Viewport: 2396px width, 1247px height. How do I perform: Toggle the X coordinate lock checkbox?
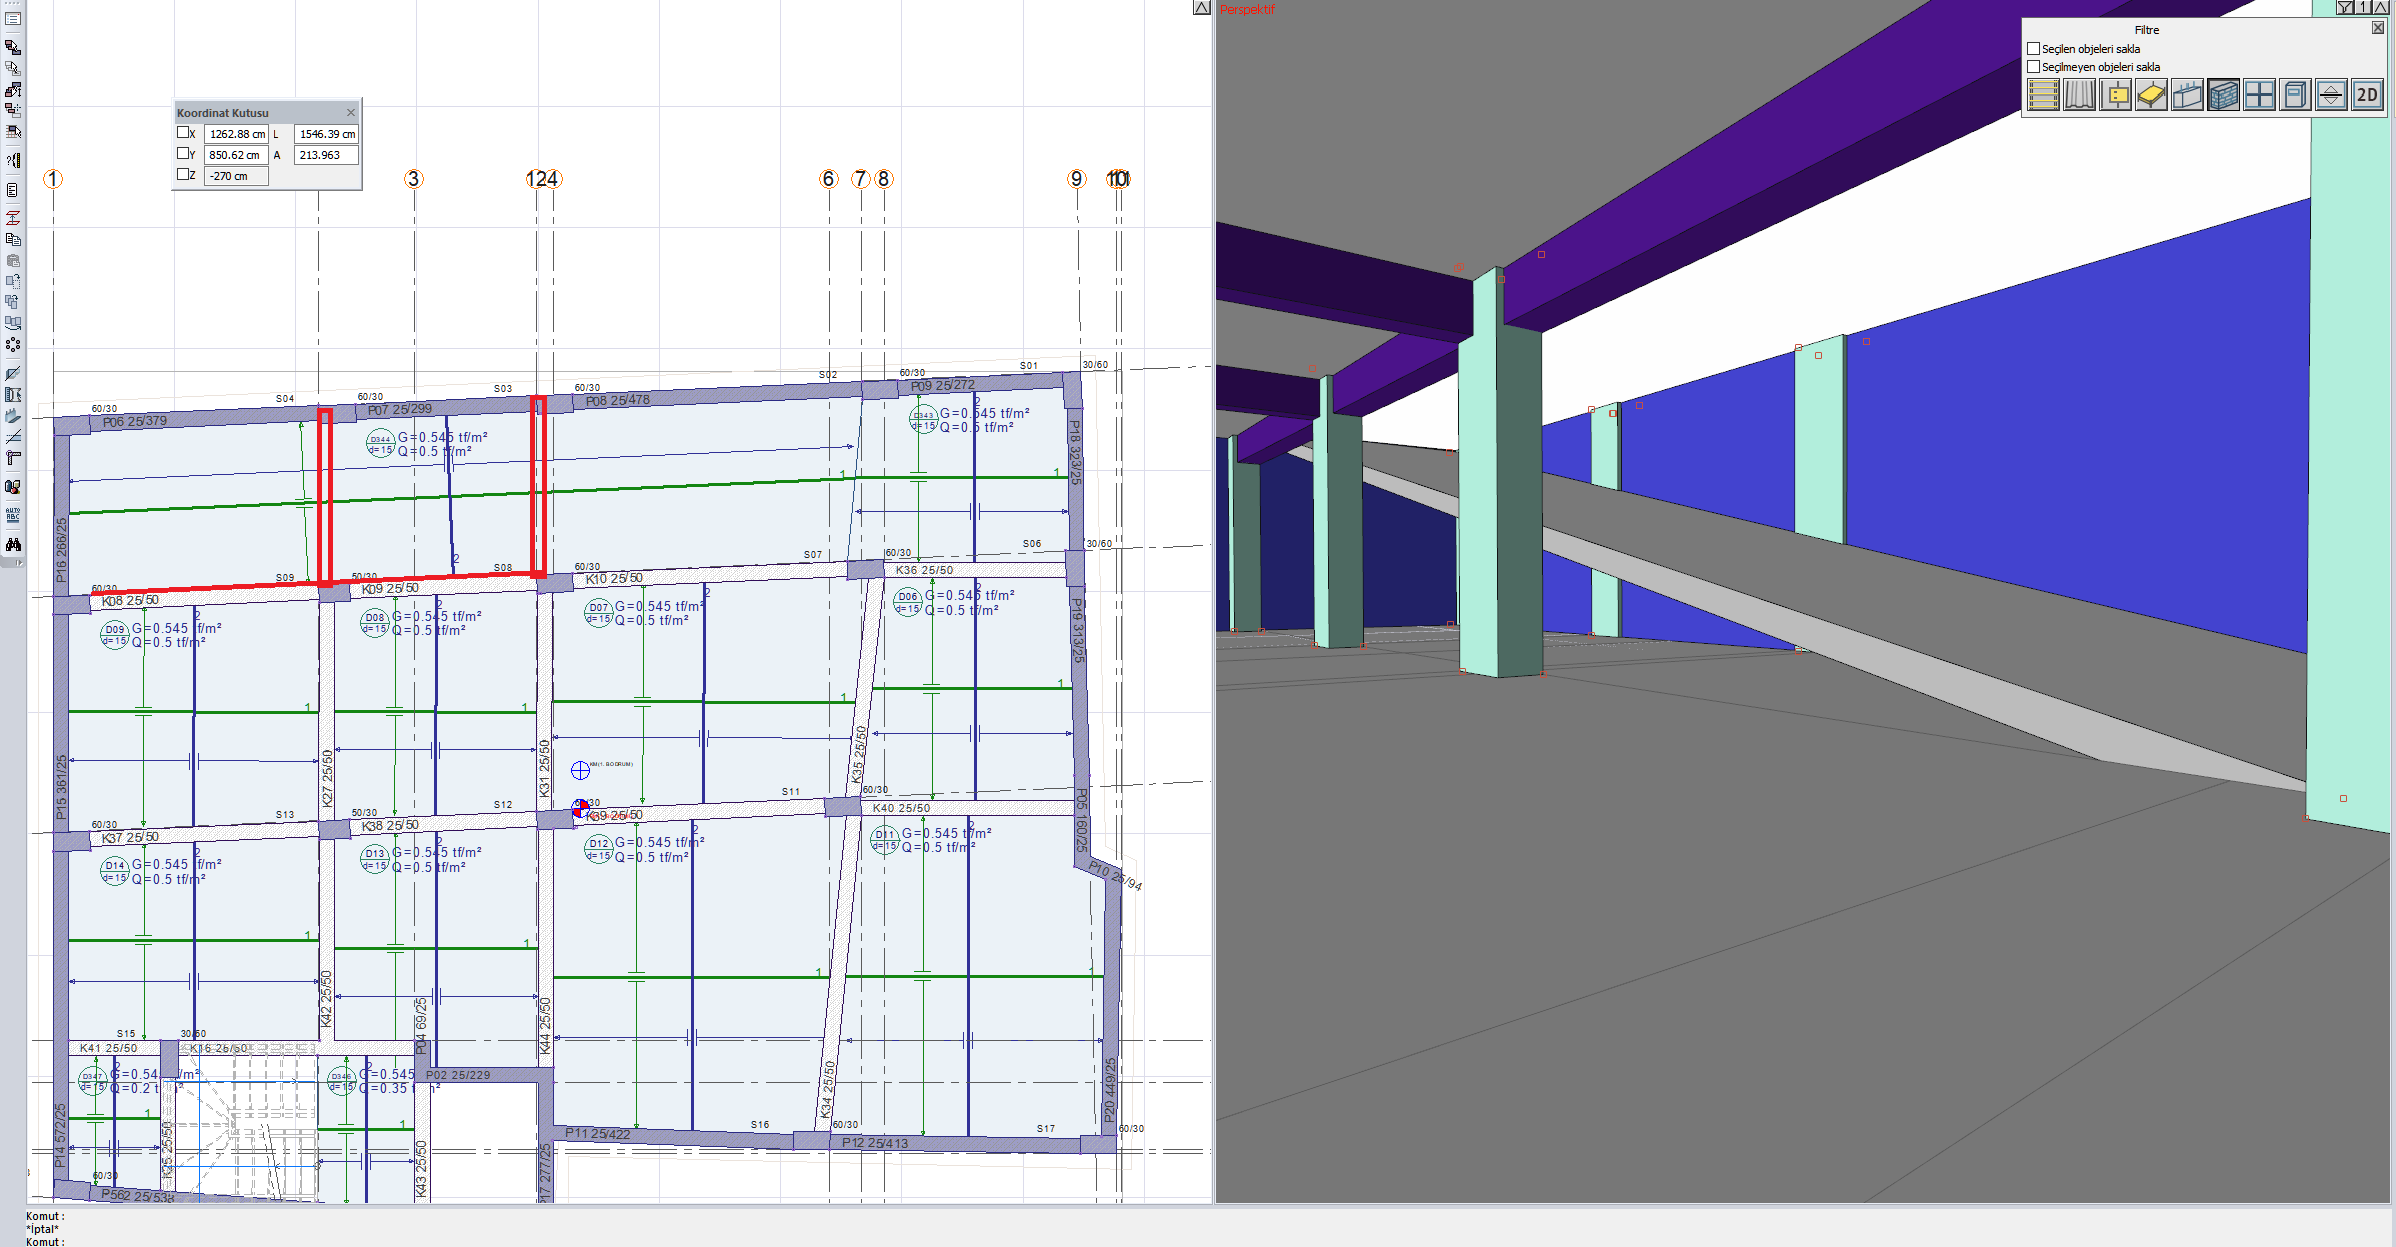pos(183,132)
